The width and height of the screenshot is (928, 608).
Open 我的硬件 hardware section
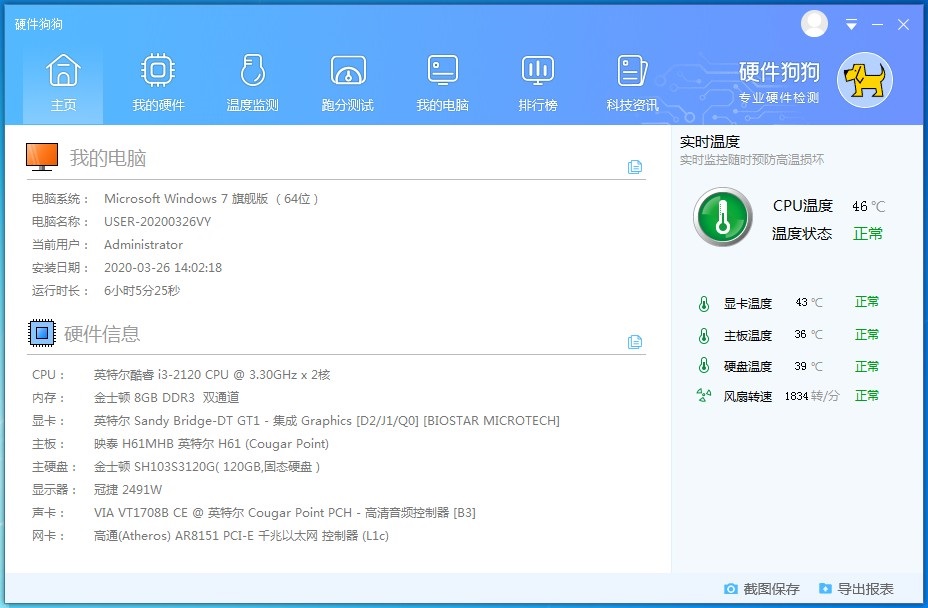(158, 82)
